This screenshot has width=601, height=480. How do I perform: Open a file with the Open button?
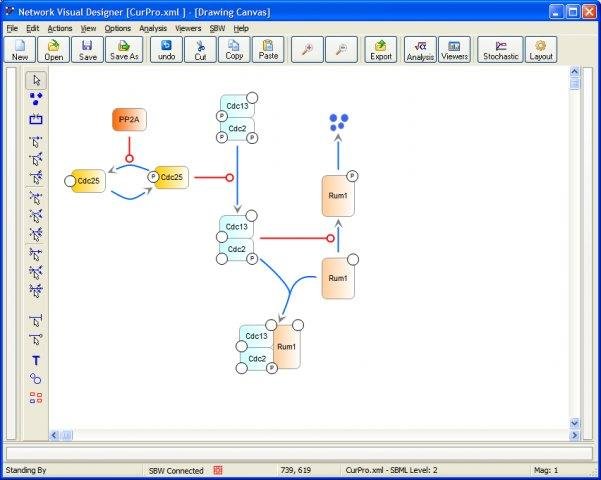54,50
